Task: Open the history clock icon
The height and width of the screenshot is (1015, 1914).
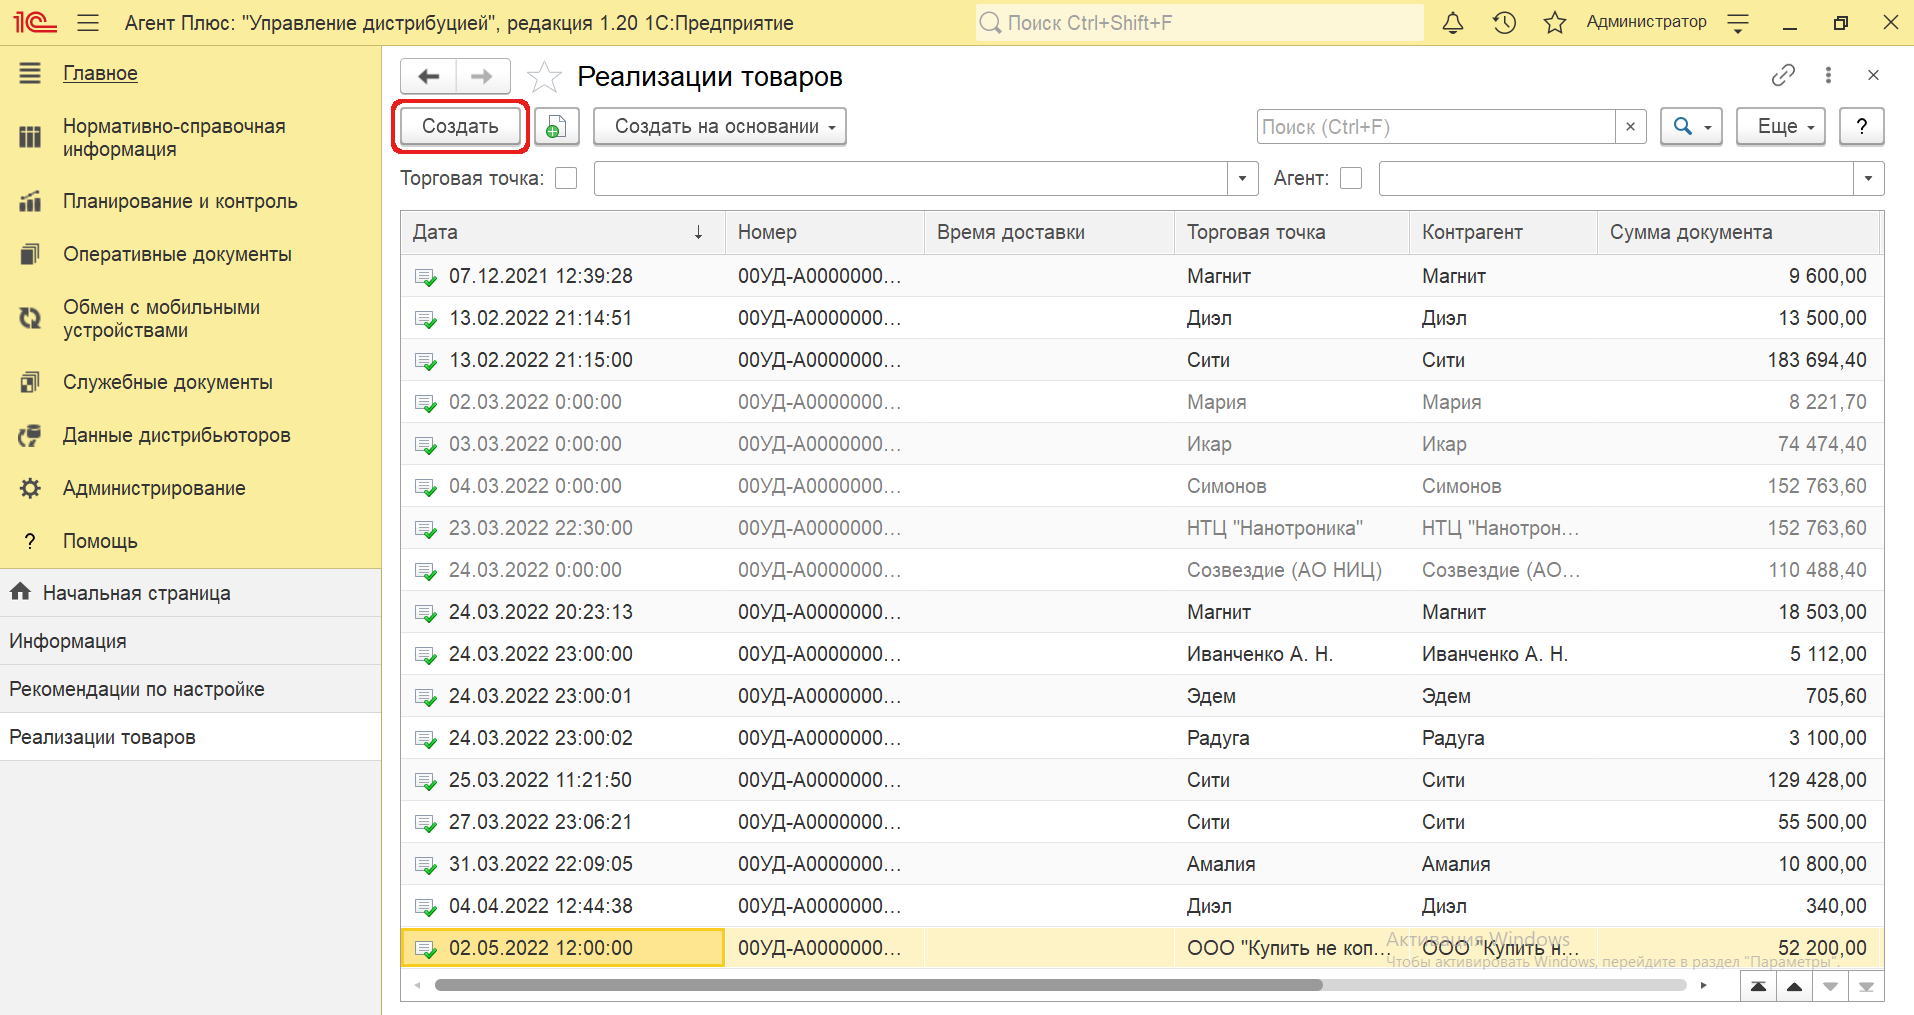Action: [1504, 23]
